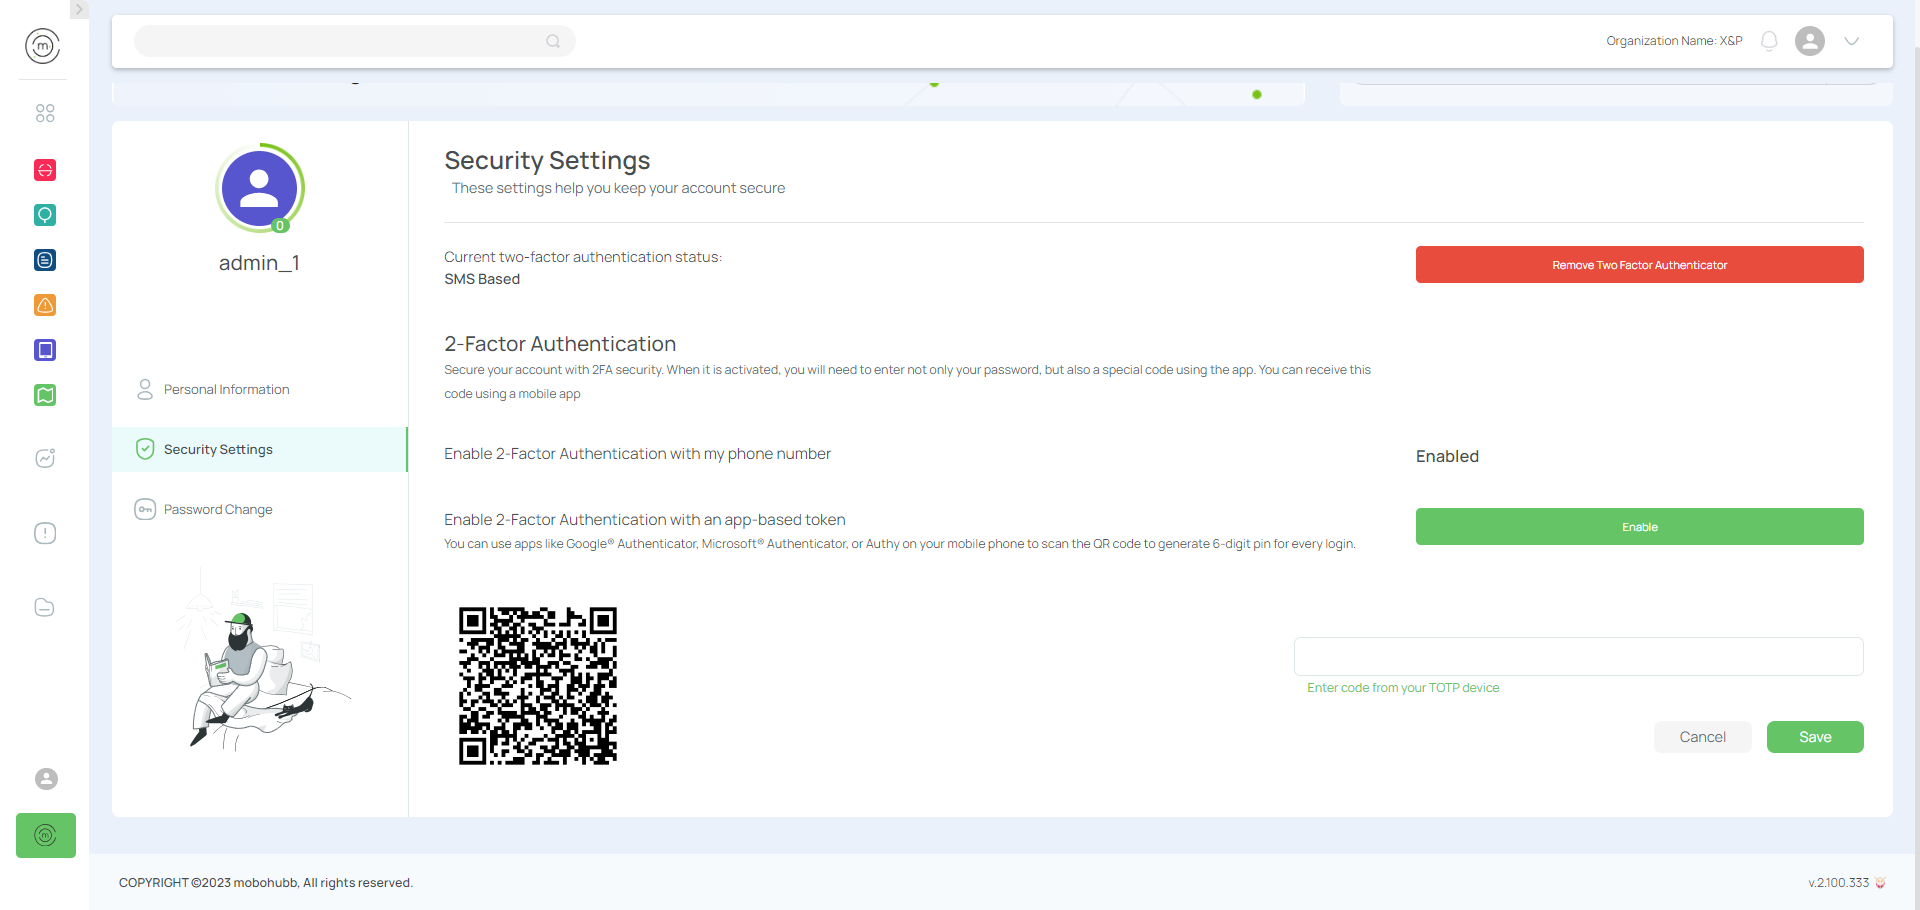Click the Save button
The image size is (1920, 910).
tap(1815, 737)
